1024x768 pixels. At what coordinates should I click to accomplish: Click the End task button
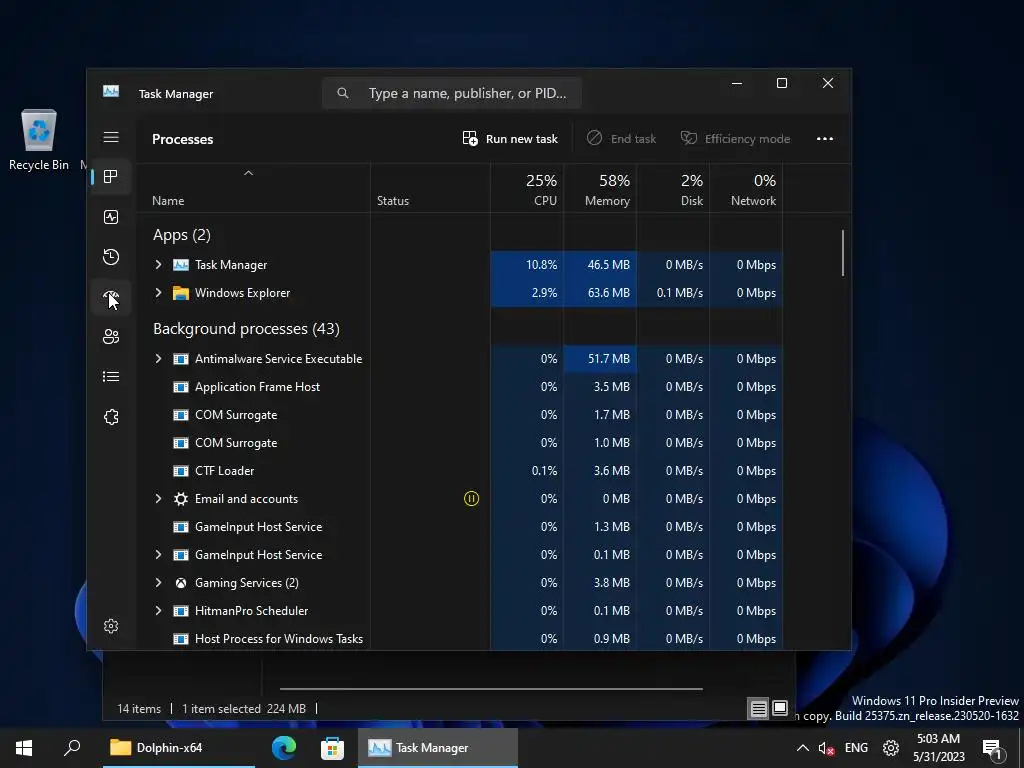pyautogui.click(x=621, y=138)
